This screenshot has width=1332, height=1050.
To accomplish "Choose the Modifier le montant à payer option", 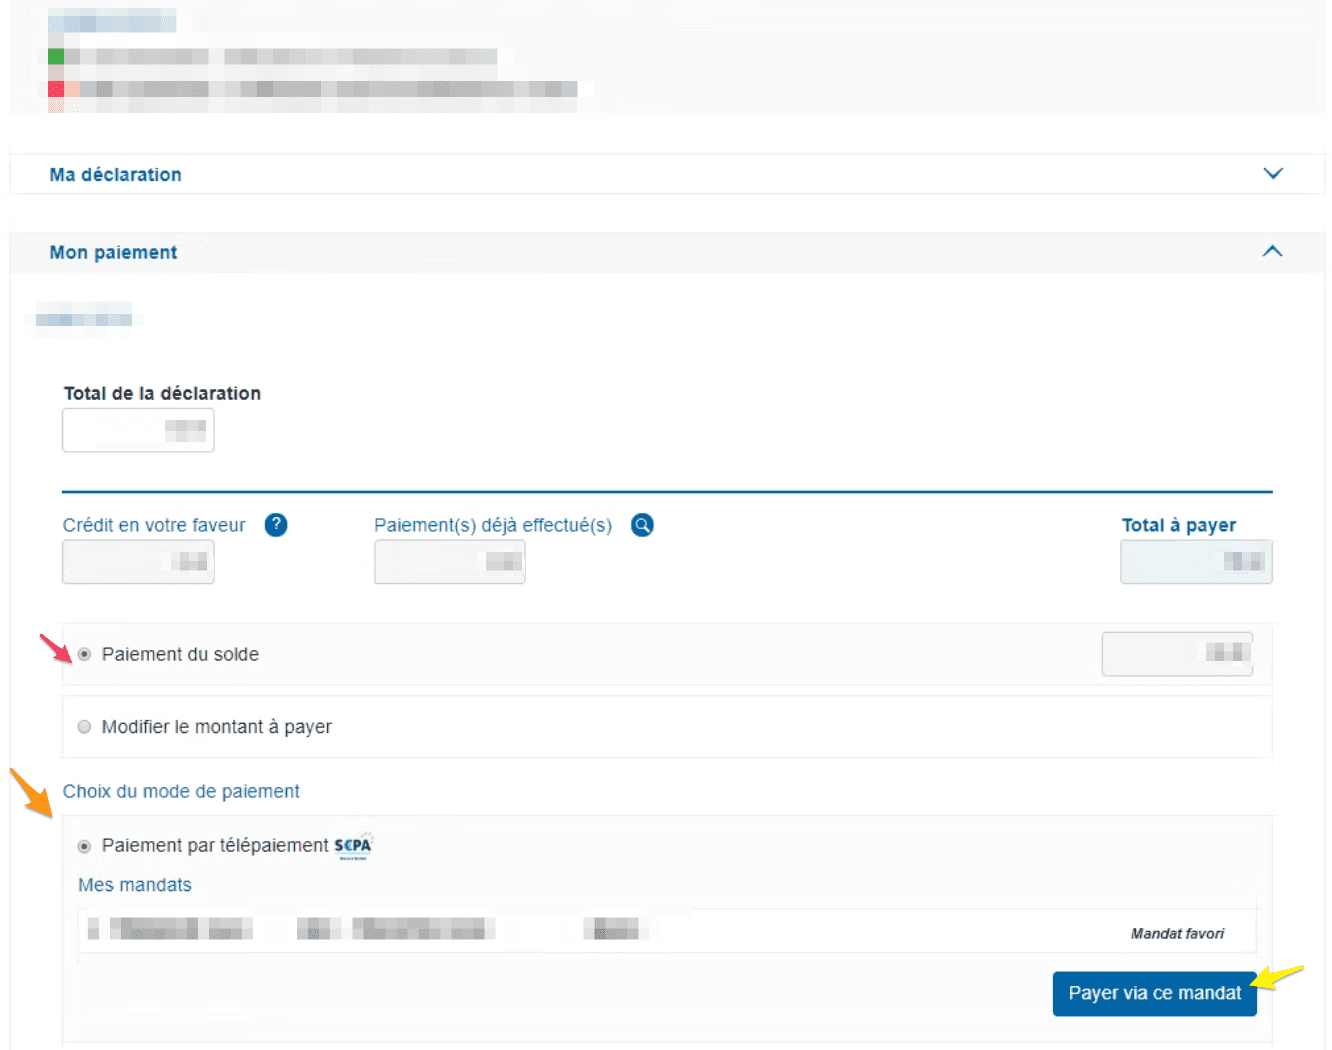I will tap(85, 727).
